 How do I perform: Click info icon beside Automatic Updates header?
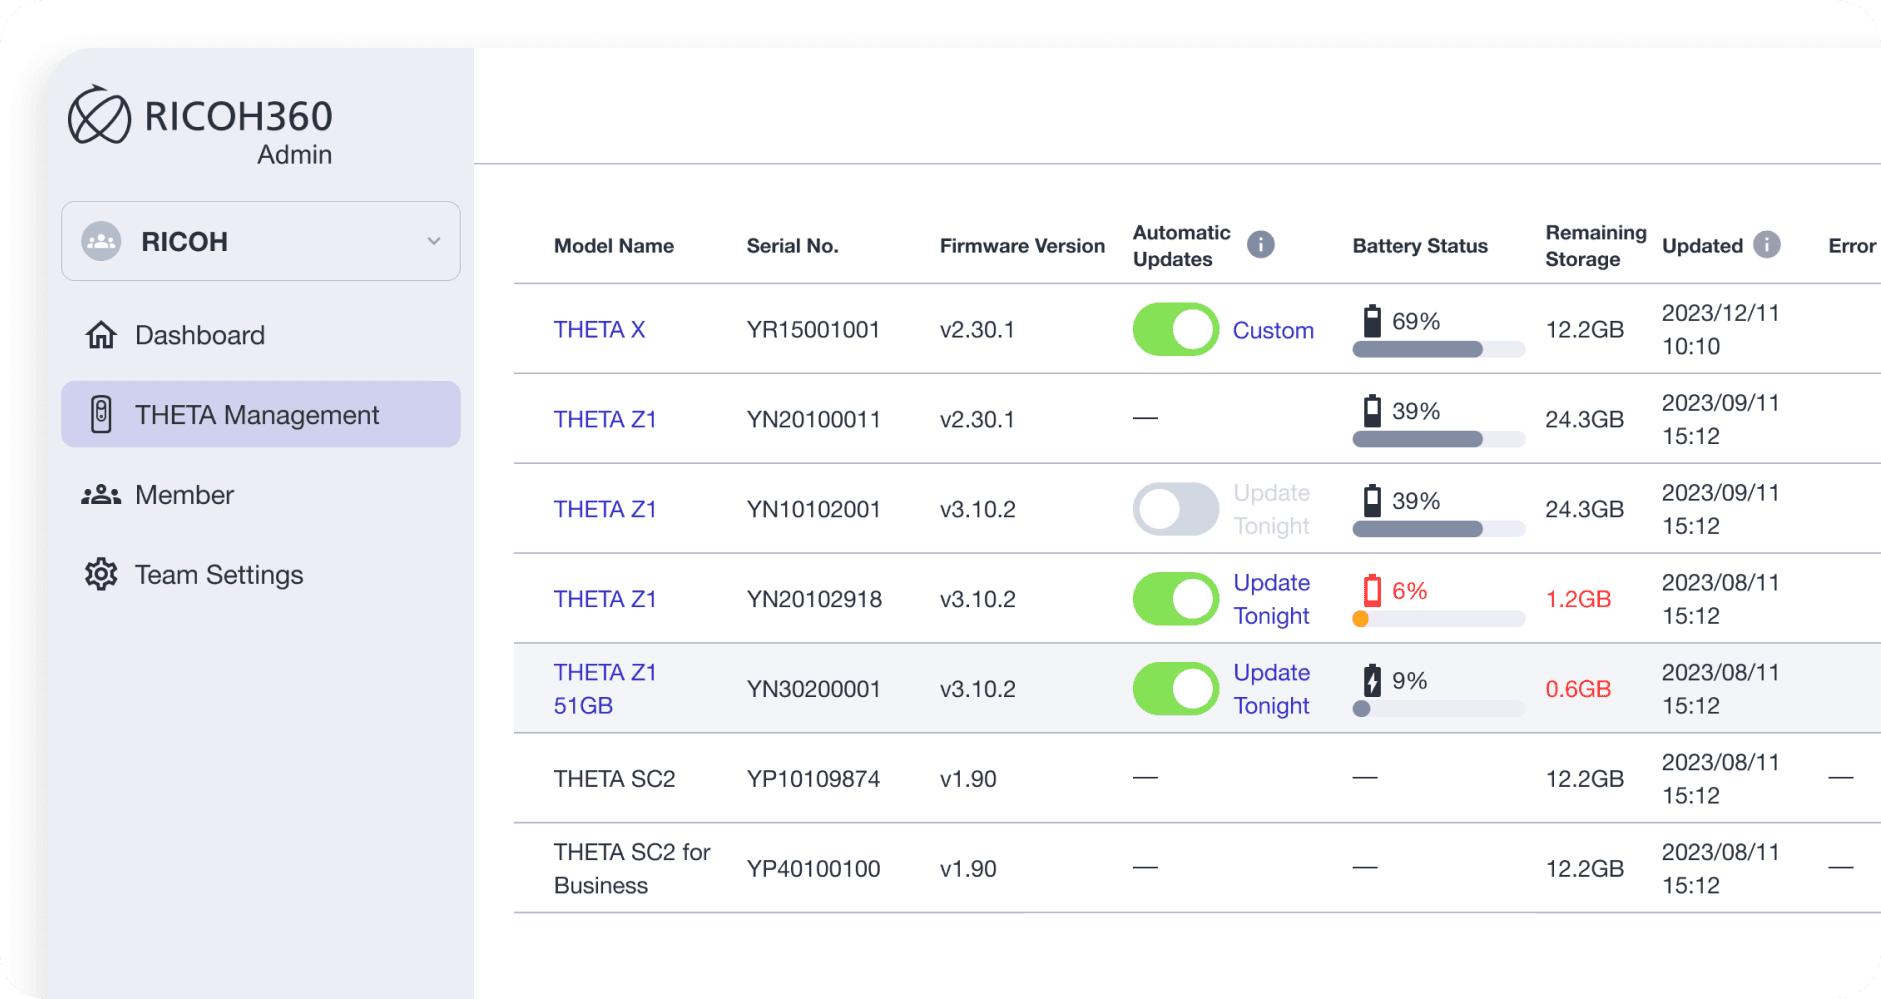click(x=1261, y=245)
